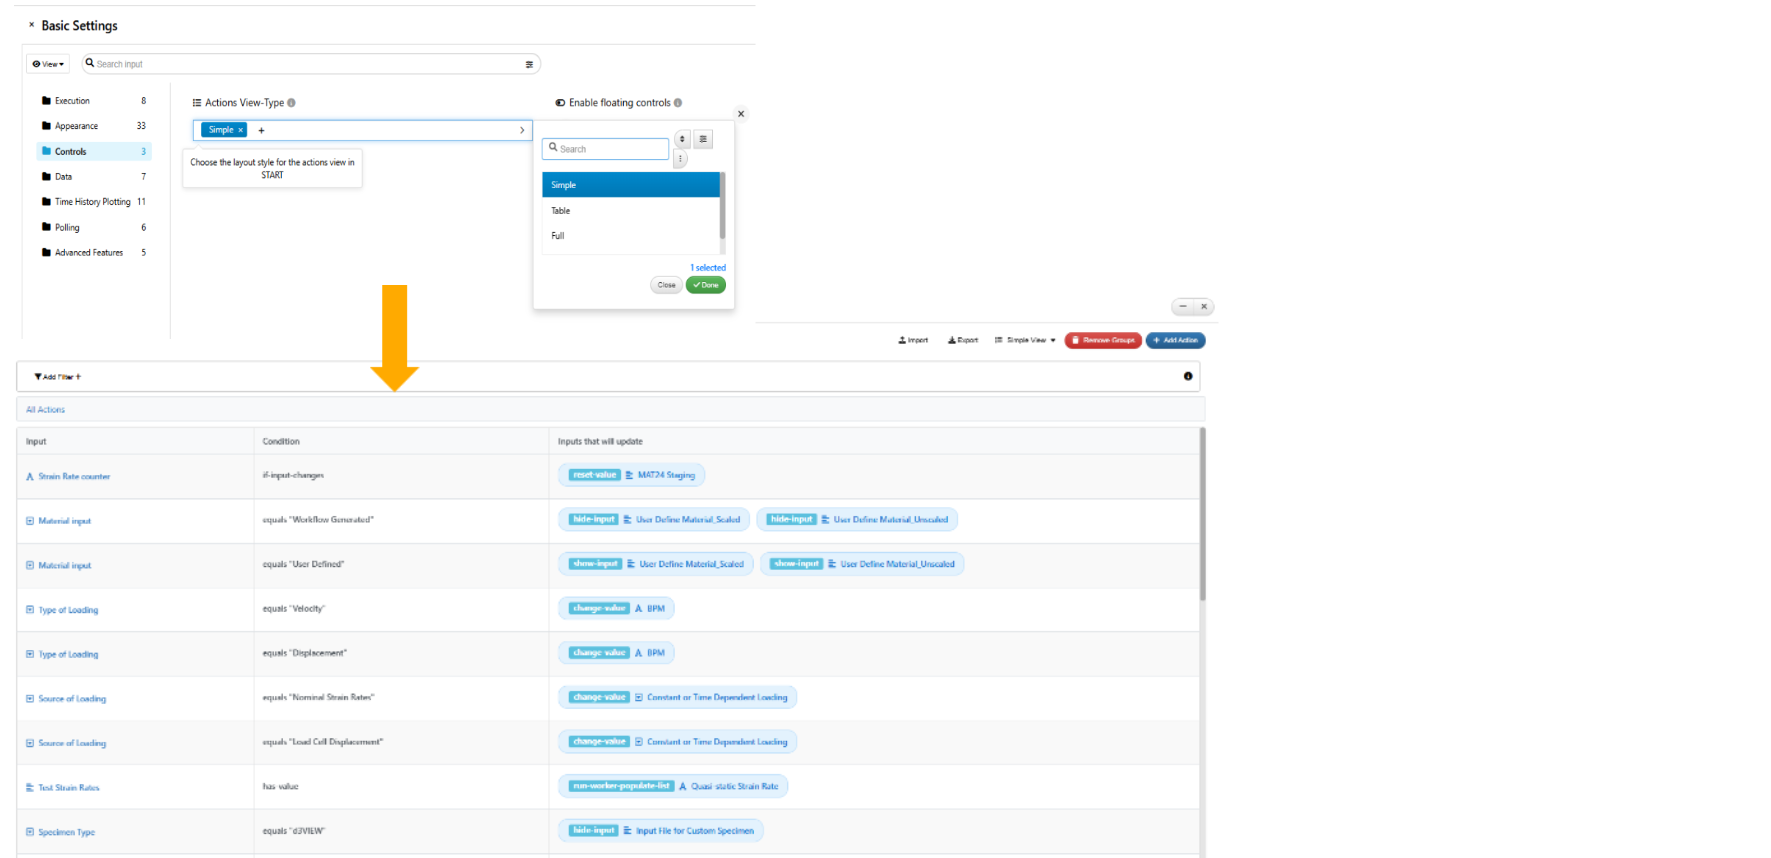Click the info icon beside Actions View-Type

(292, 103)
